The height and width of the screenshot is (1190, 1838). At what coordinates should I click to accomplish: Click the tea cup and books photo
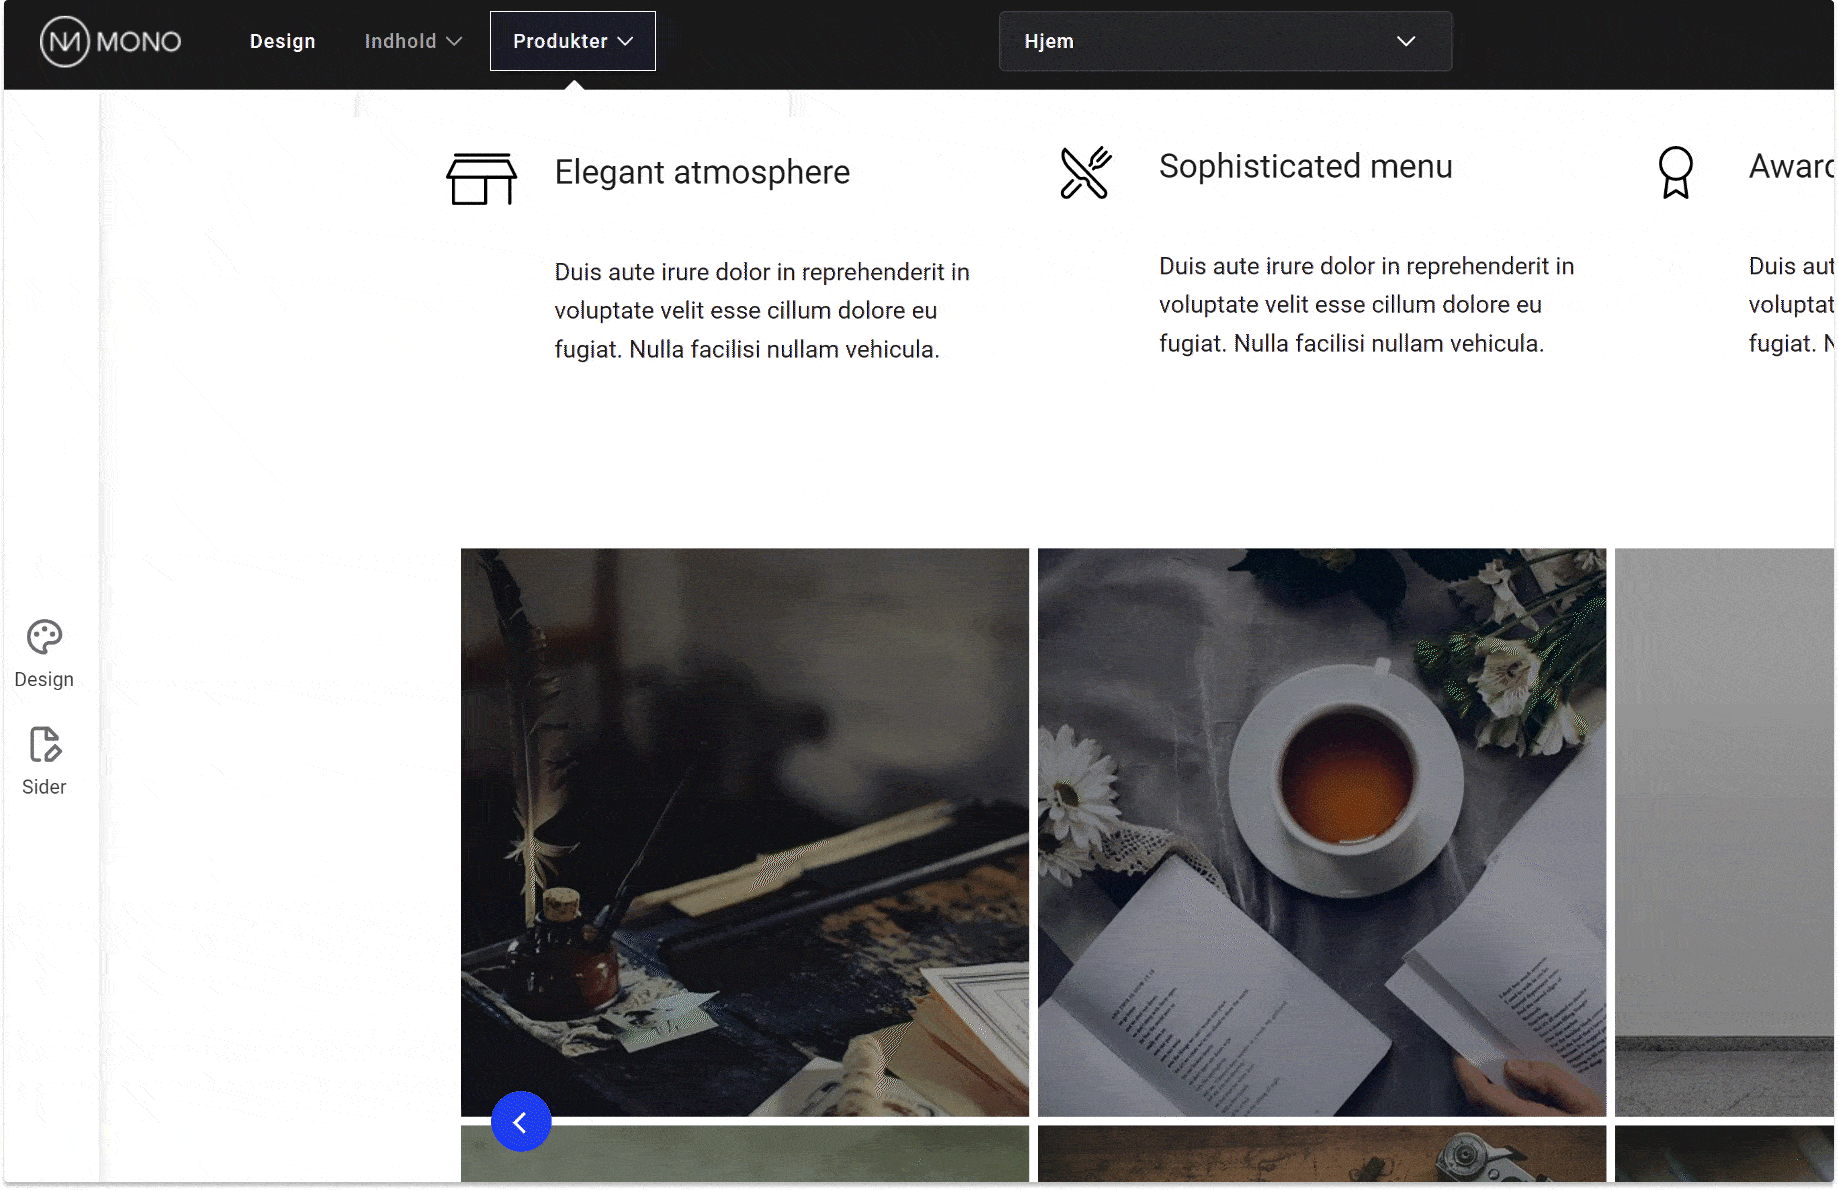click(x=1321, y=831)
